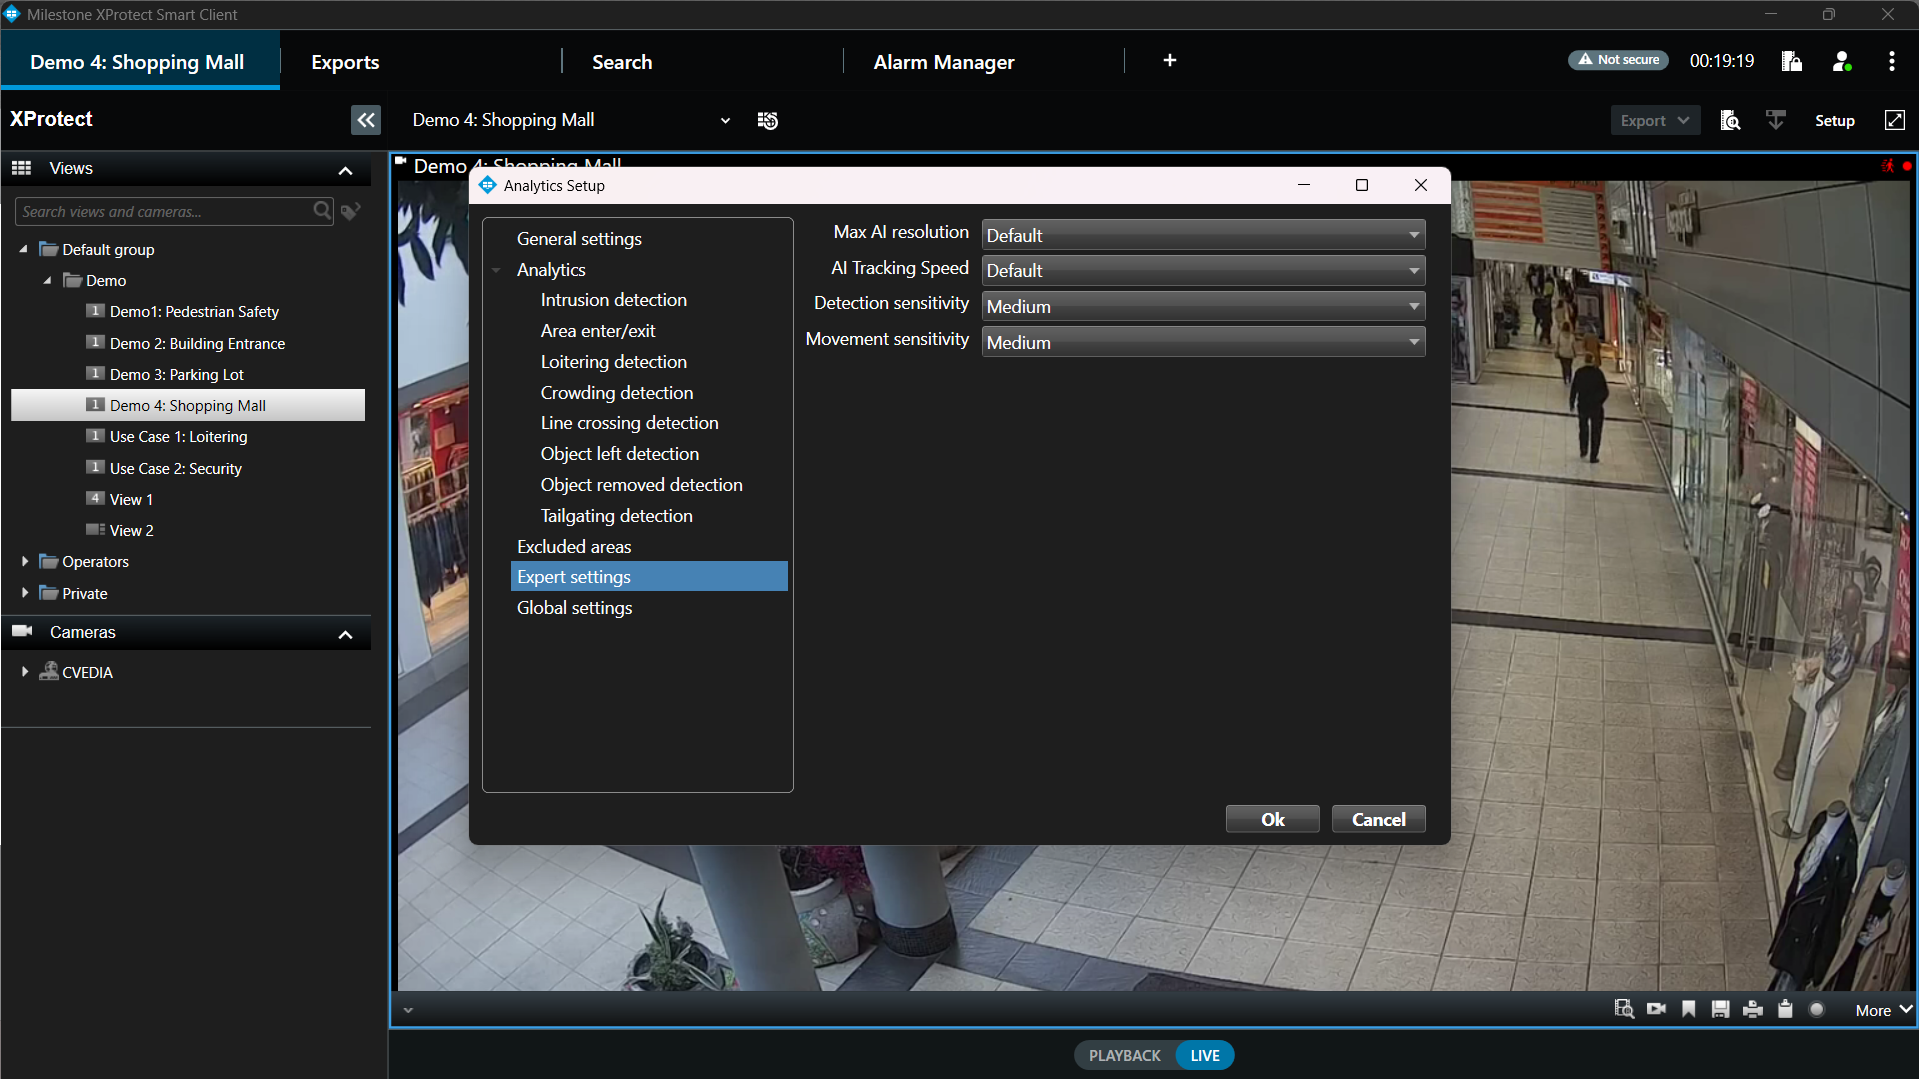The image size is (1919, 1079).
Task: Switch to LIVE mode
Action: (1205, 1055)
